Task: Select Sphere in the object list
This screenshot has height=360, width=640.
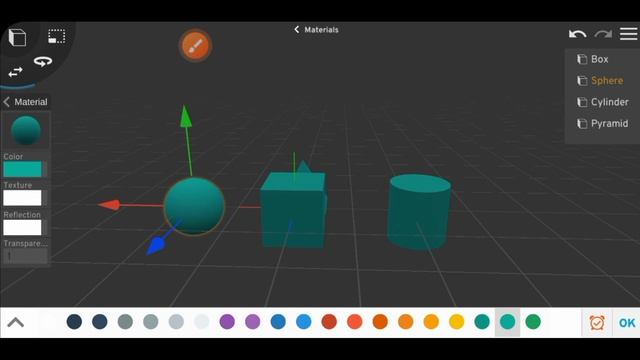Action: tap(607, 81)
